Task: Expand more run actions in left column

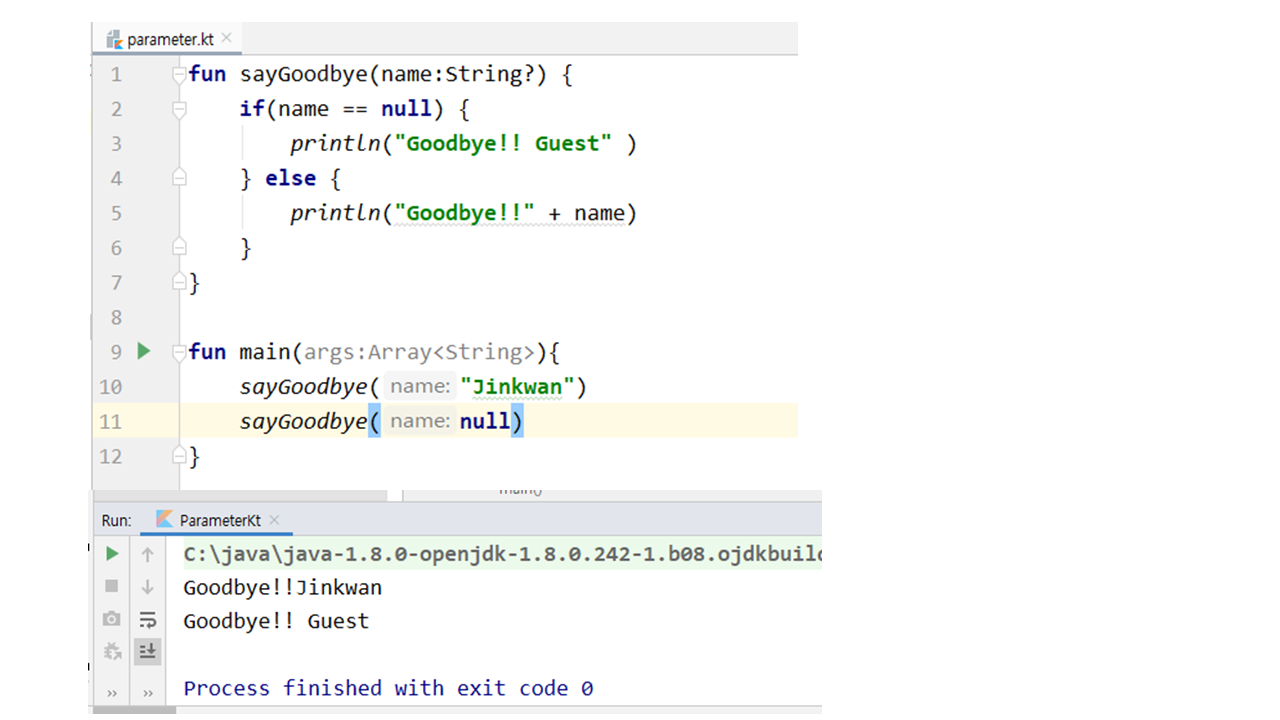Action: pyautogui.click(x=112, y=693)
